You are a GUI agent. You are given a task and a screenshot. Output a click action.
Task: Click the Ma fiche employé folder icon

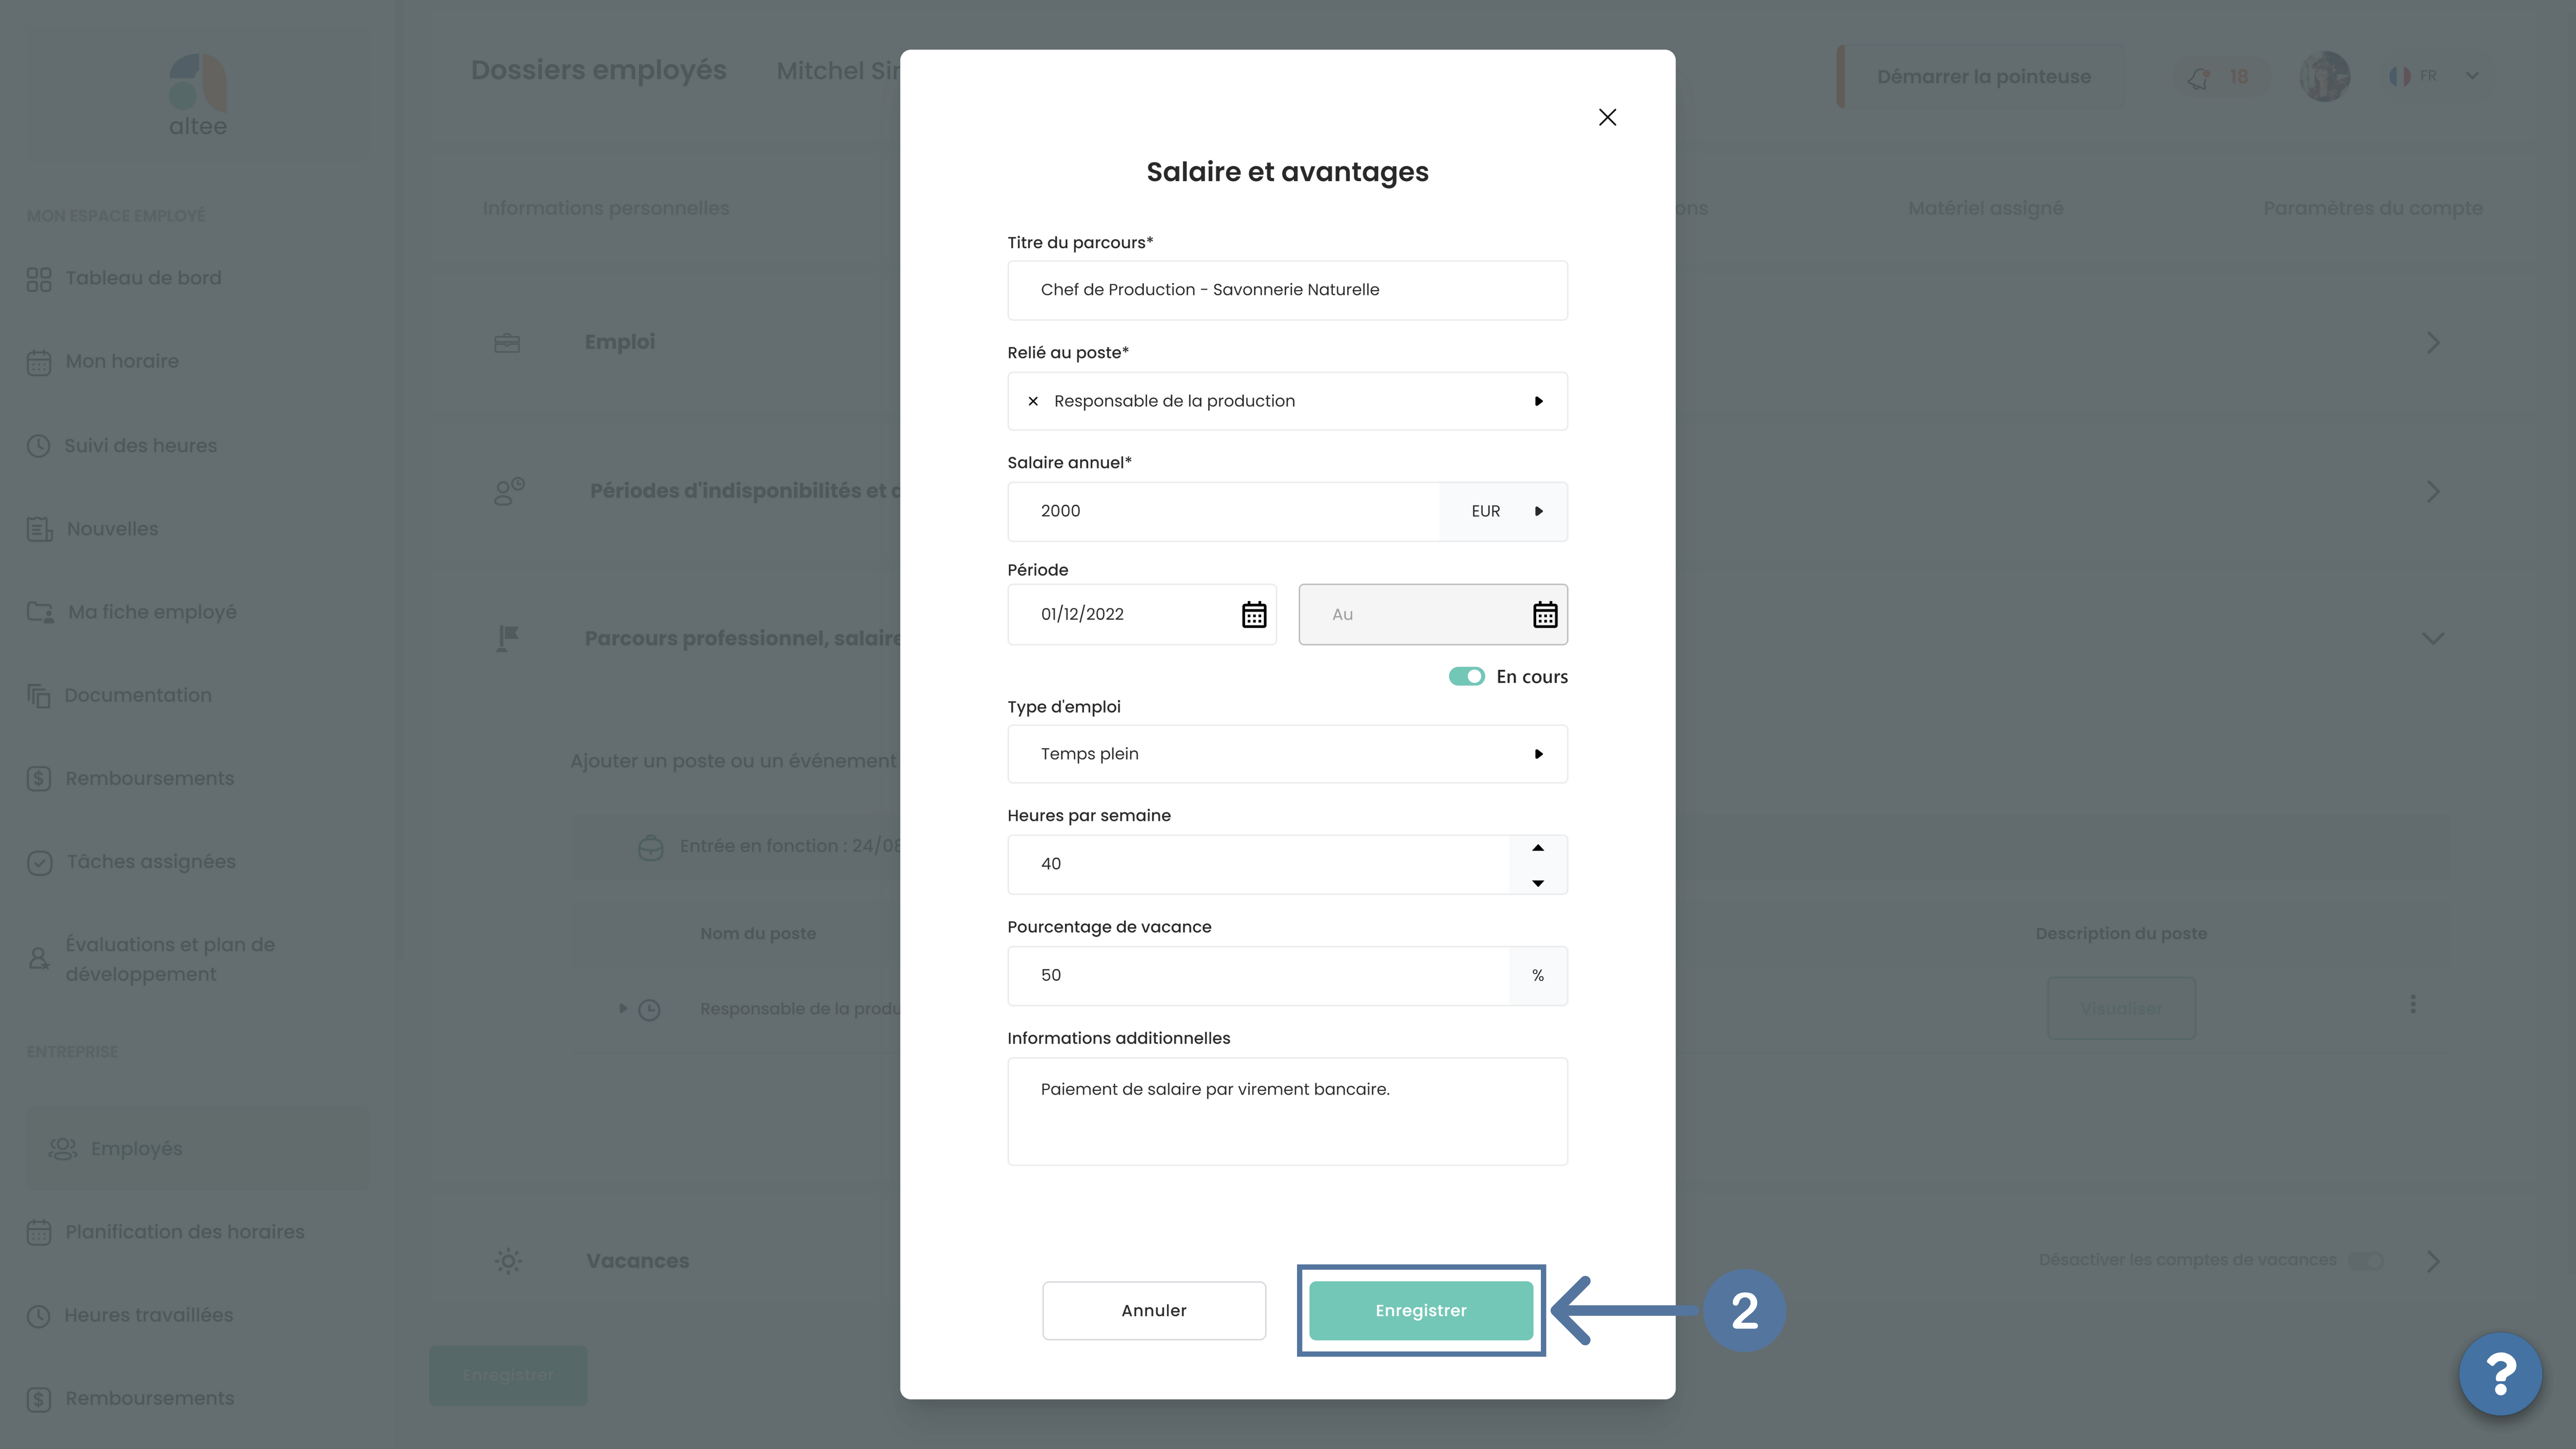tap(40, 612)
